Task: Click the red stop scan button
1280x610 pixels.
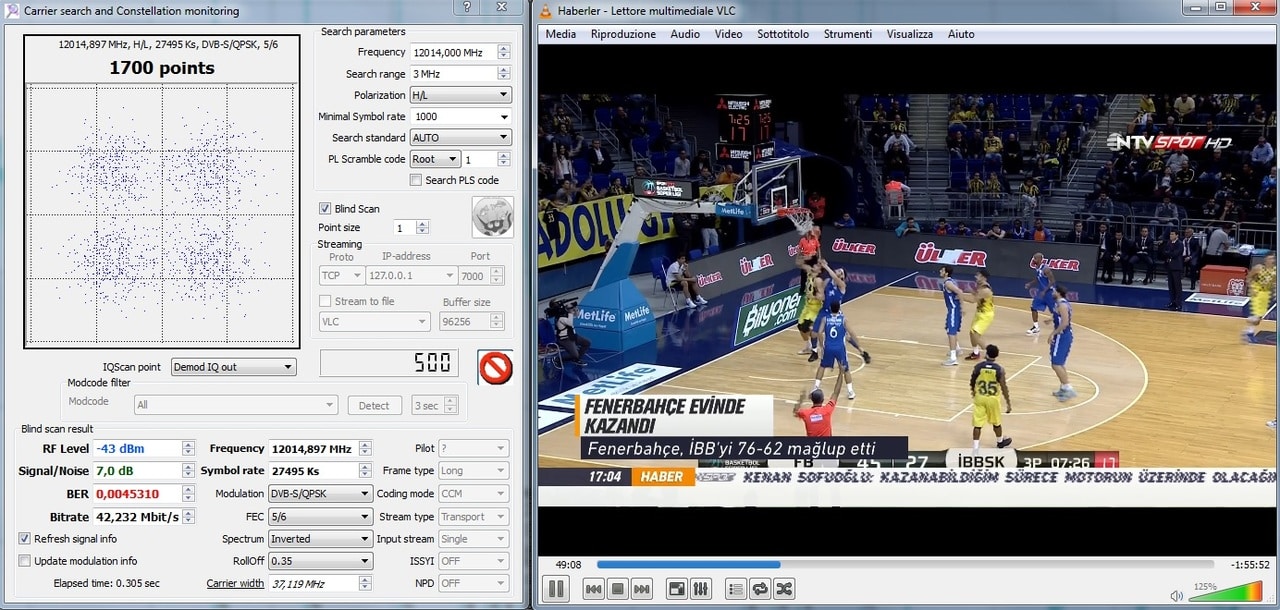Action: click(495, 367)
